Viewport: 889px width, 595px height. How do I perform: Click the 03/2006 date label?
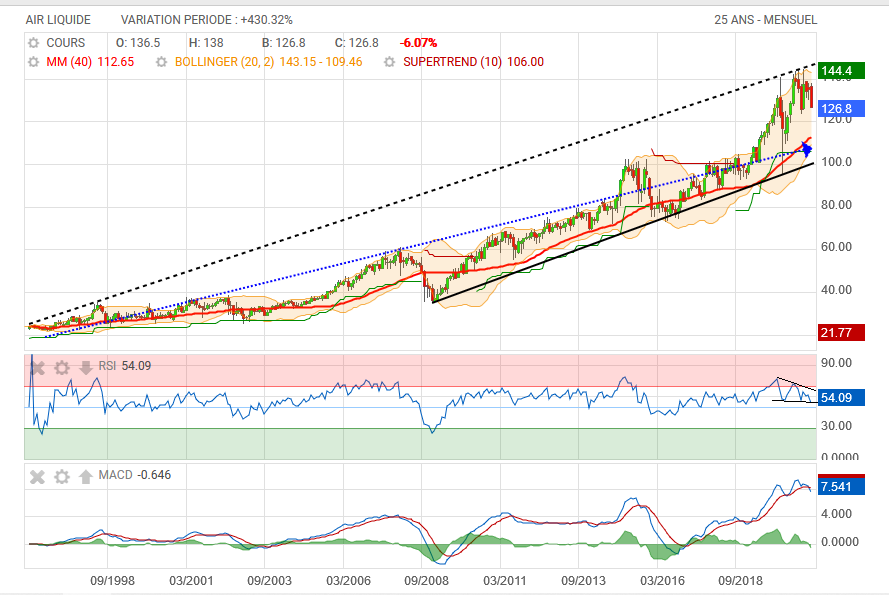348,581
